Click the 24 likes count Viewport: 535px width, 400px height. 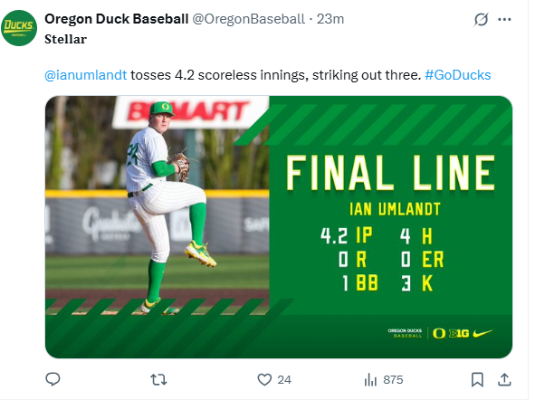[x=284, y=380]
